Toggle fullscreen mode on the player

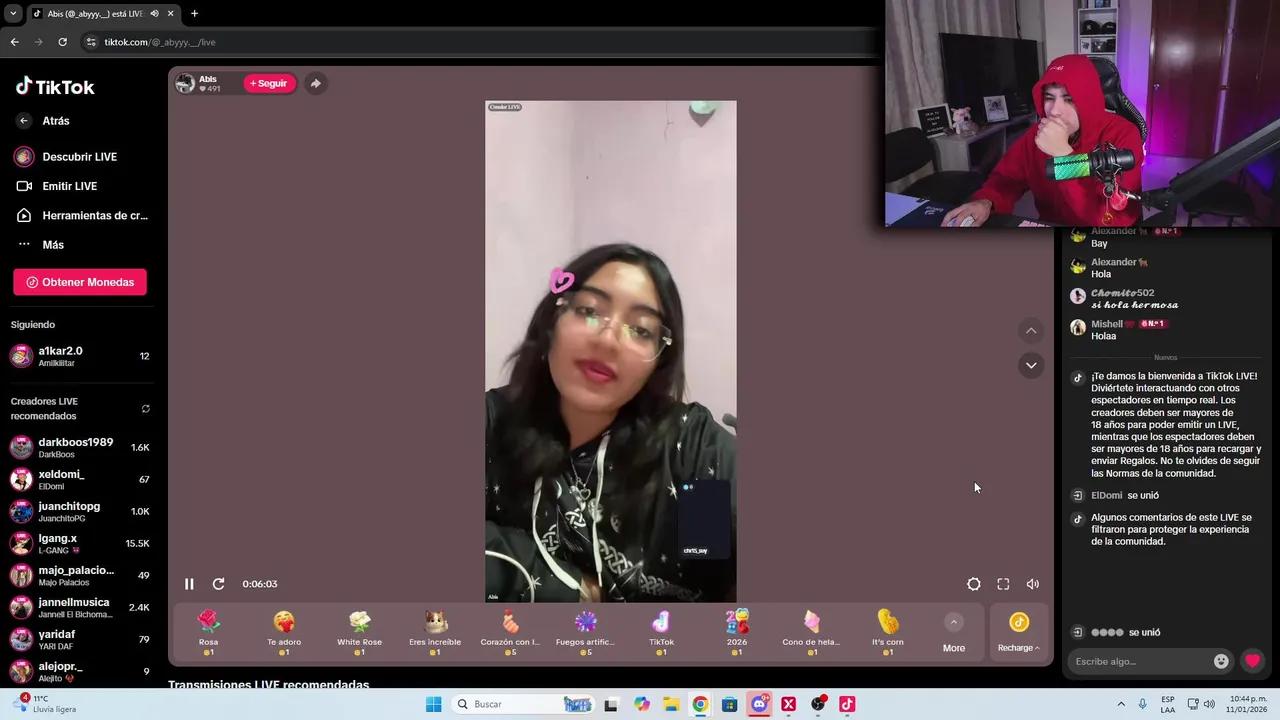pos(1003,584)
